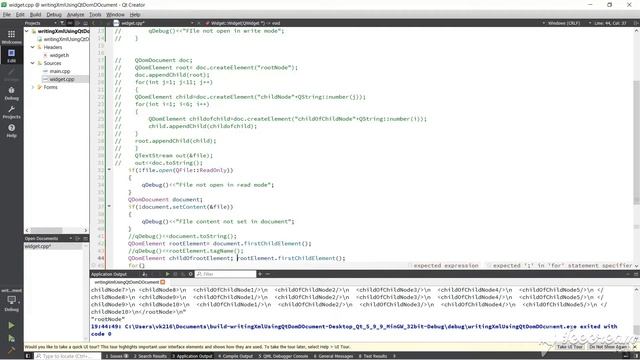This screenshot has width=640, height=360.
Task: Toggle fold marker at line 32
Action: (109, 169)
